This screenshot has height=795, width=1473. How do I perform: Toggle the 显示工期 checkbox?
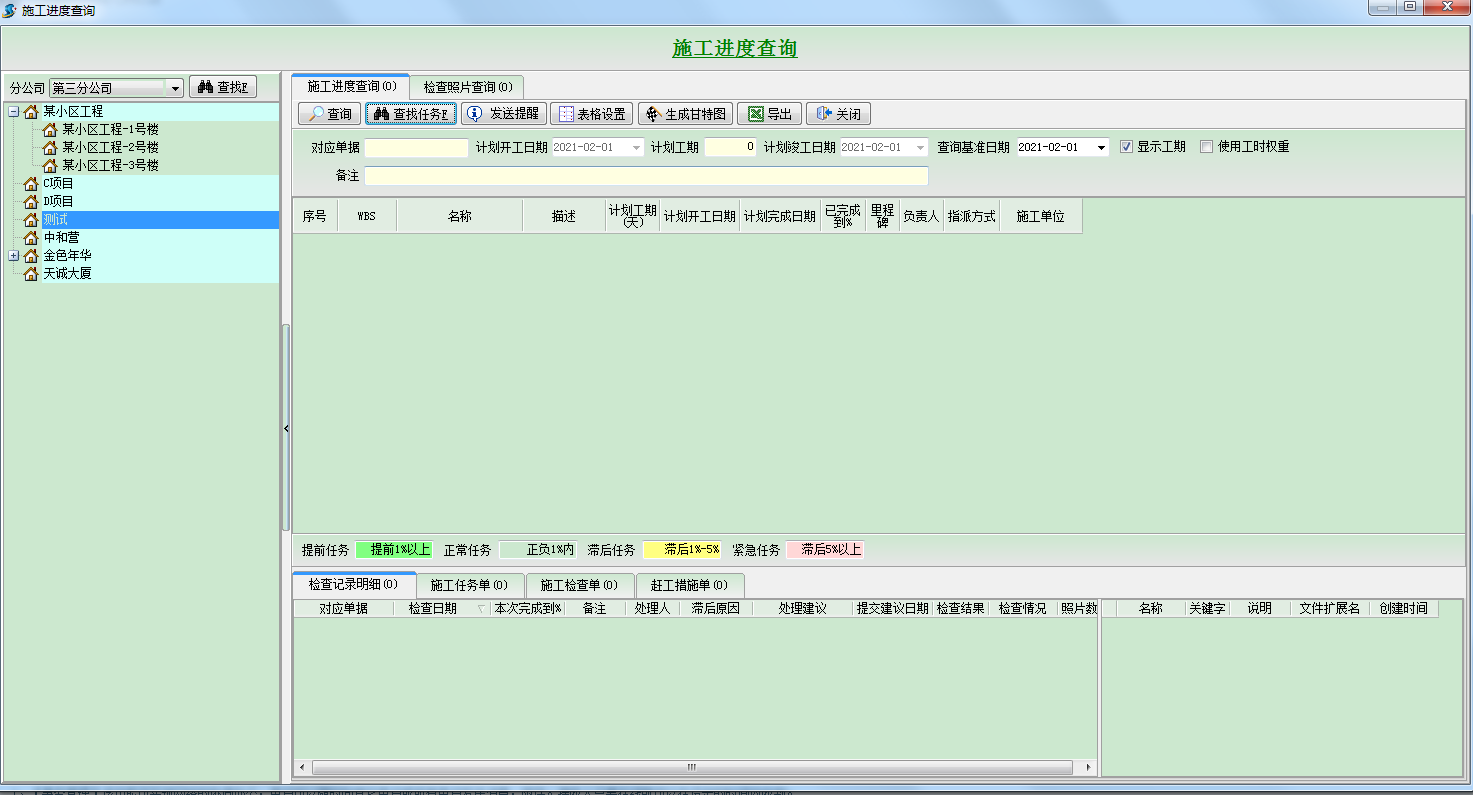click(x=1126, y=147)
